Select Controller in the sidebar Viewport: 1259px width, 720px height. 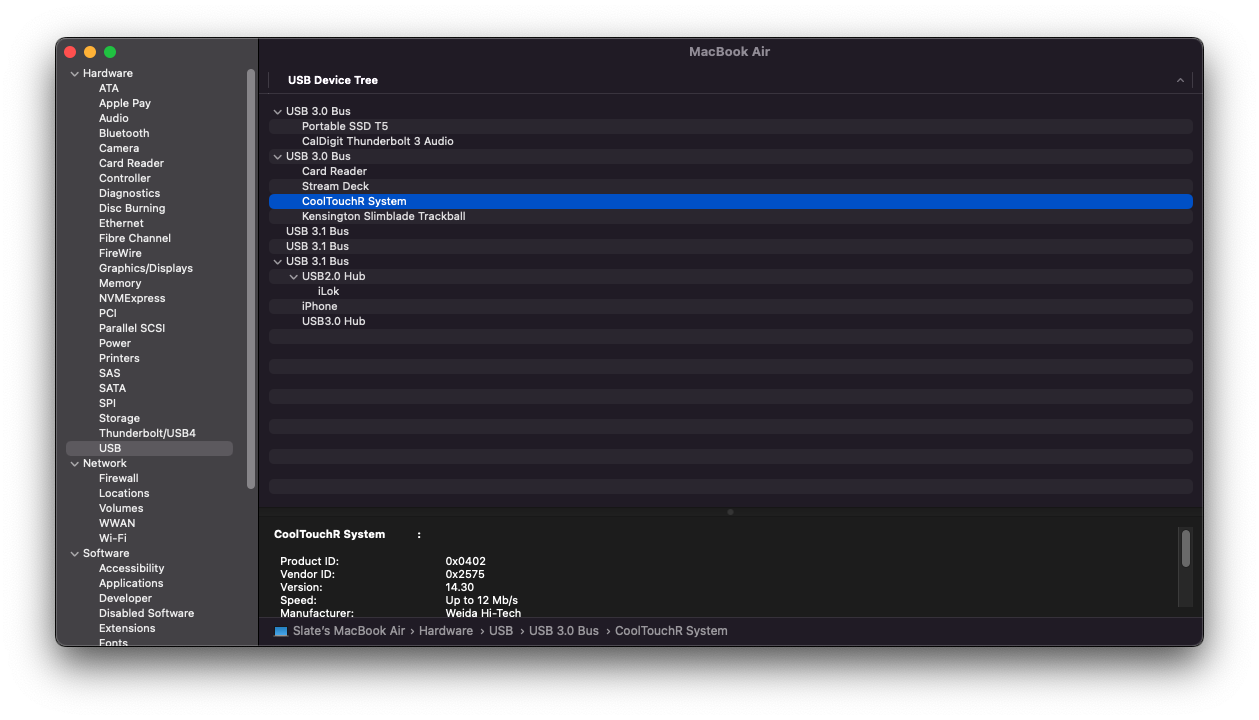point(125,178)
